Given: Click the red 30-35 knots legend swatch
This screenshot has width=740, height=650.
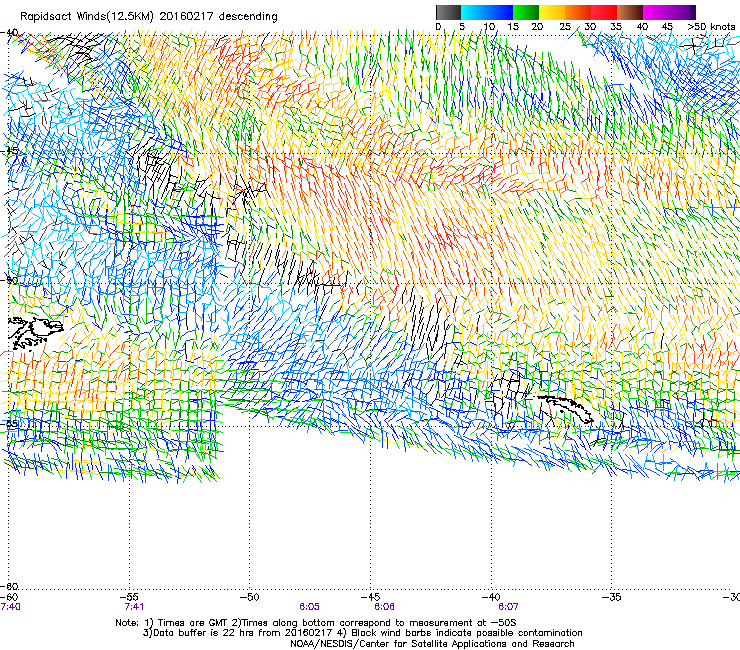Looking at the screenshot, I should (x=604, y=12).
